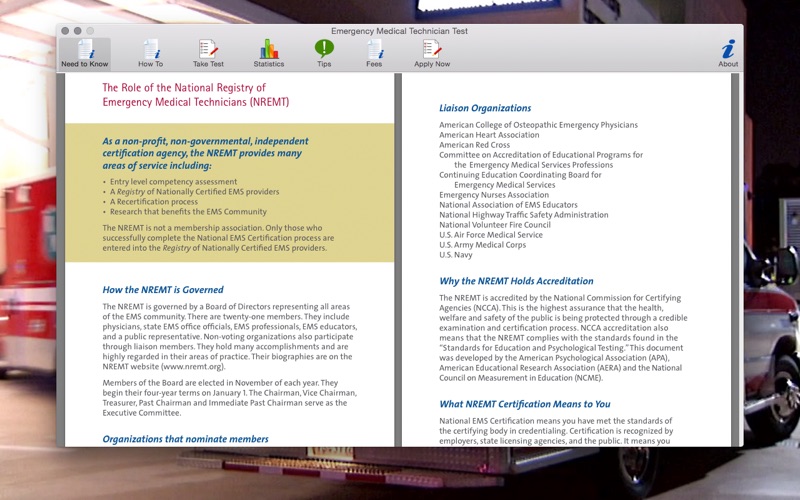Click the "Liaison Organizations" heading

[x=485, y=108]
